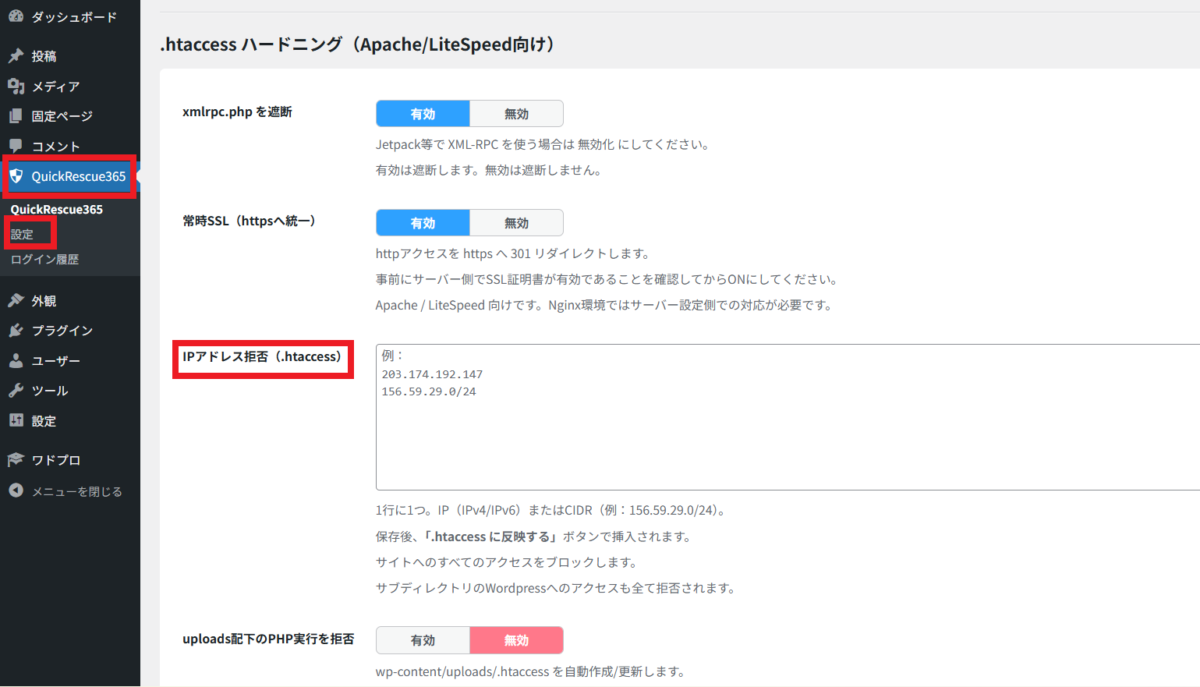Select 無効 for uploads PHP execution
Screen dimensions: 1200x687
coord(516,640)
